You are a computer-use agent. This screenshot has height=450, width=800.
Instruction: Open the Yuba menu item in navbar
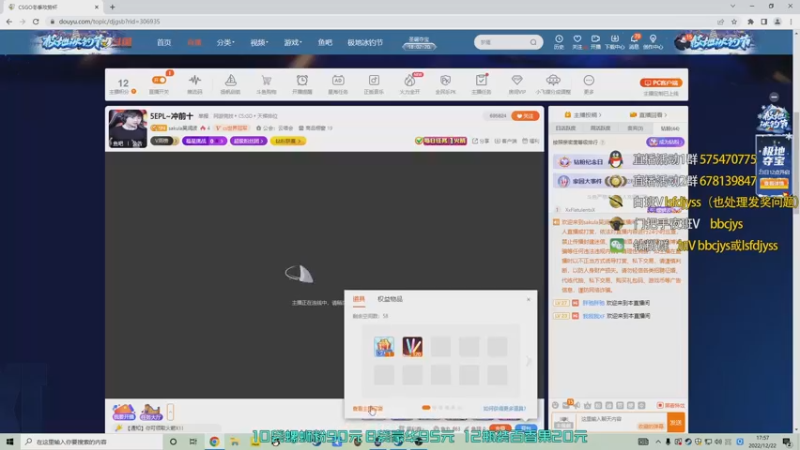pos(325,42)
